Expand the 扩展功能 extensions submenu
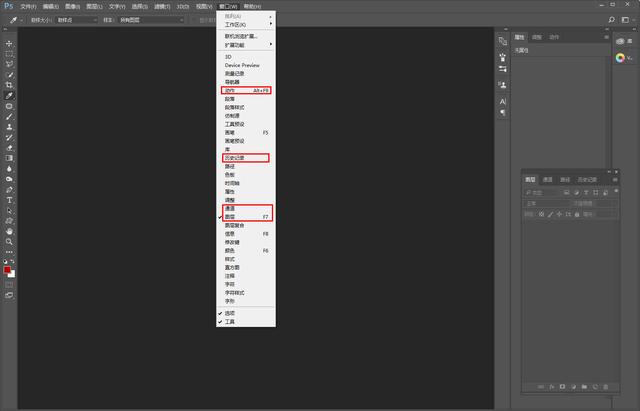 click(246, 45)
